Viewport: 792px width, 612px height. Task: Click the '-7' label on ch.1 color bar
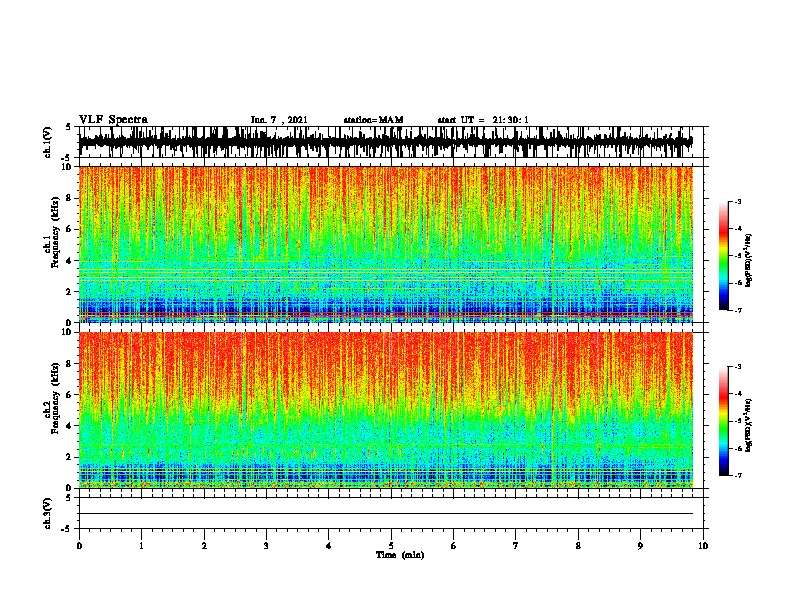pyautogui.click(x=738, y=310)
